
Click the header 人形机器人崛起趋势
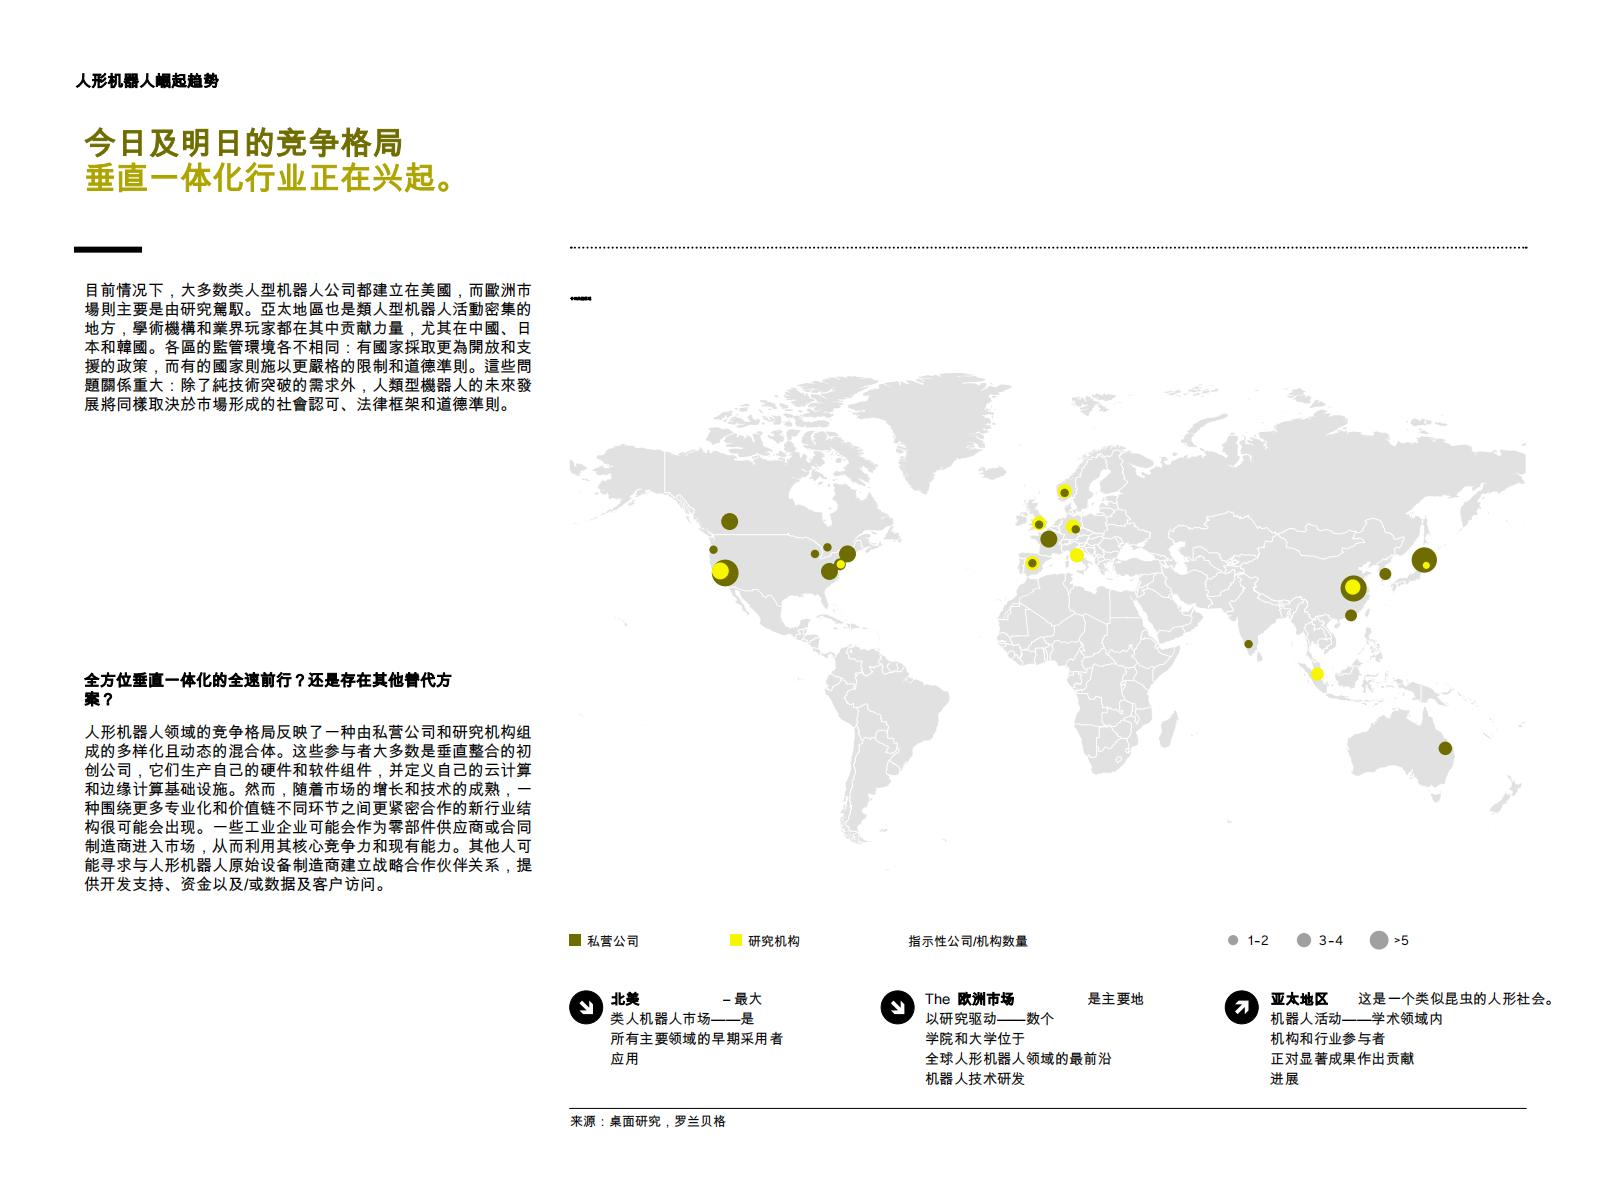click(x=147, y=81)
